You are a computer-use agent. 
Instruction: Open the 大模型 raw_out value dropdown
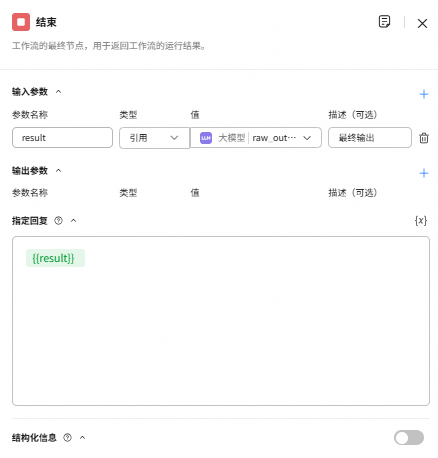256,138
